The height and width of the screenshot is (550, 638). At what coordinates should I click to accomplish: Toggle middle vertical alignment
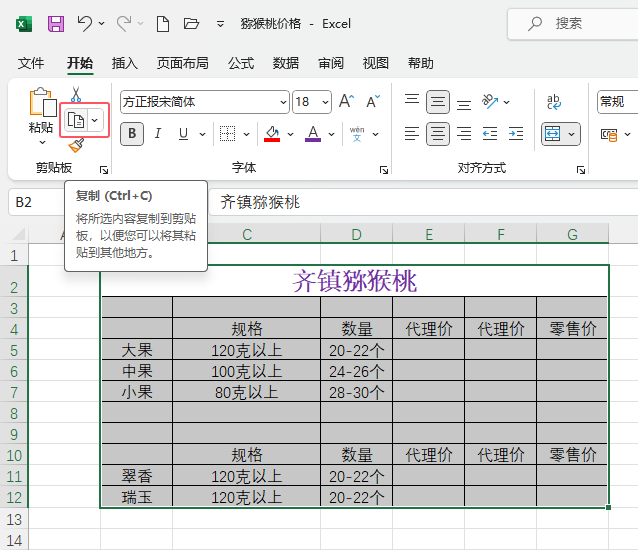[438, 102]
